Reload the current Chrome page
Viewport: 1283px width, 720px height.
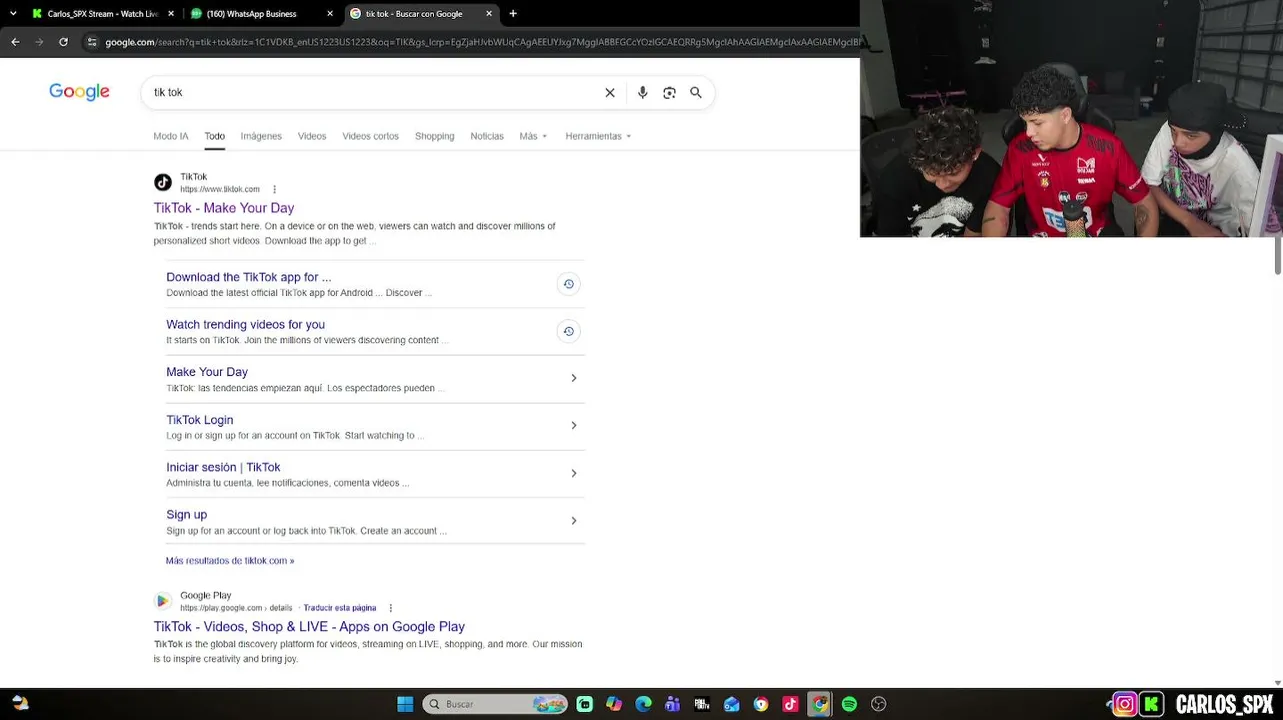63,42
